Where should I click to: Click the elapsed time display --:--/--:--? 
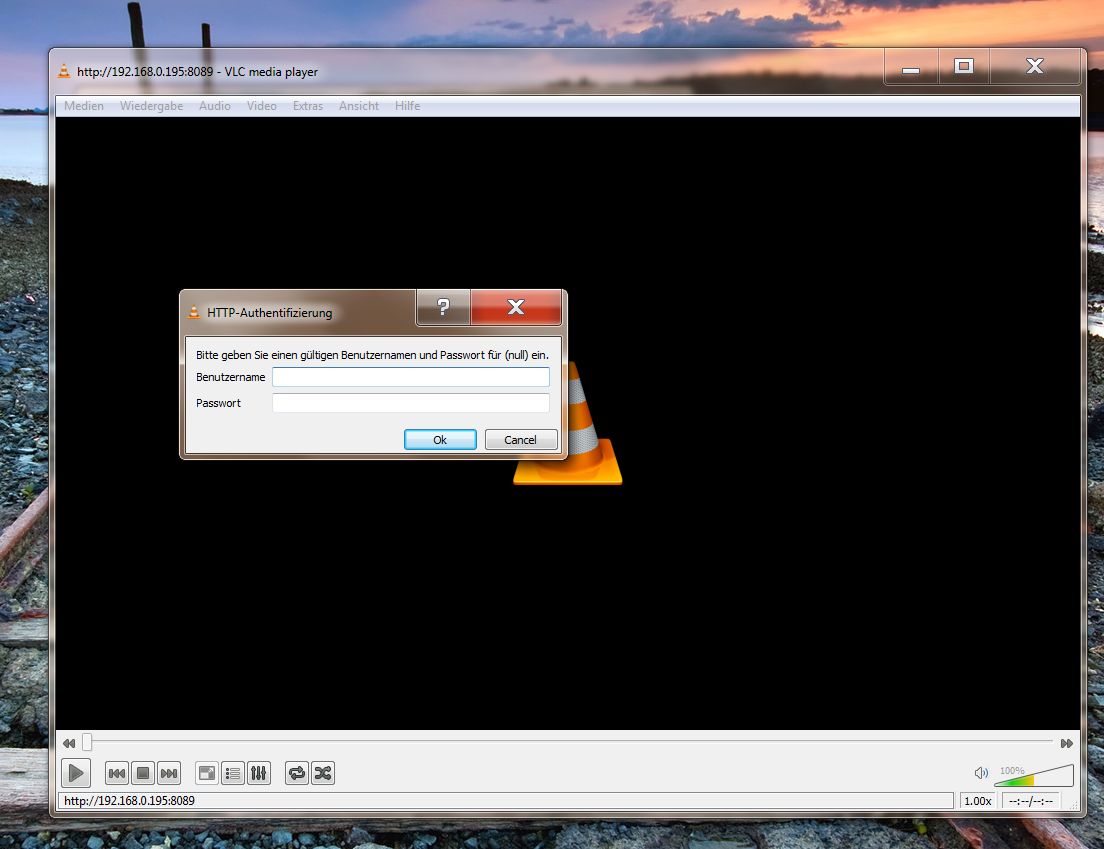(1031, 801)
